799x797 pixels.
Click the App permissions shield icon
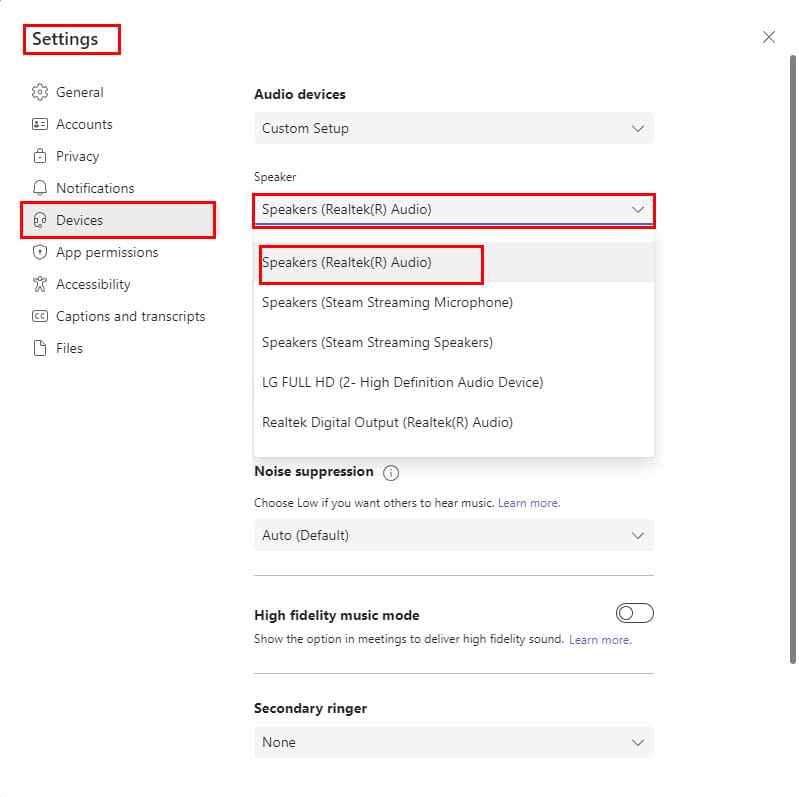point(40,252)
